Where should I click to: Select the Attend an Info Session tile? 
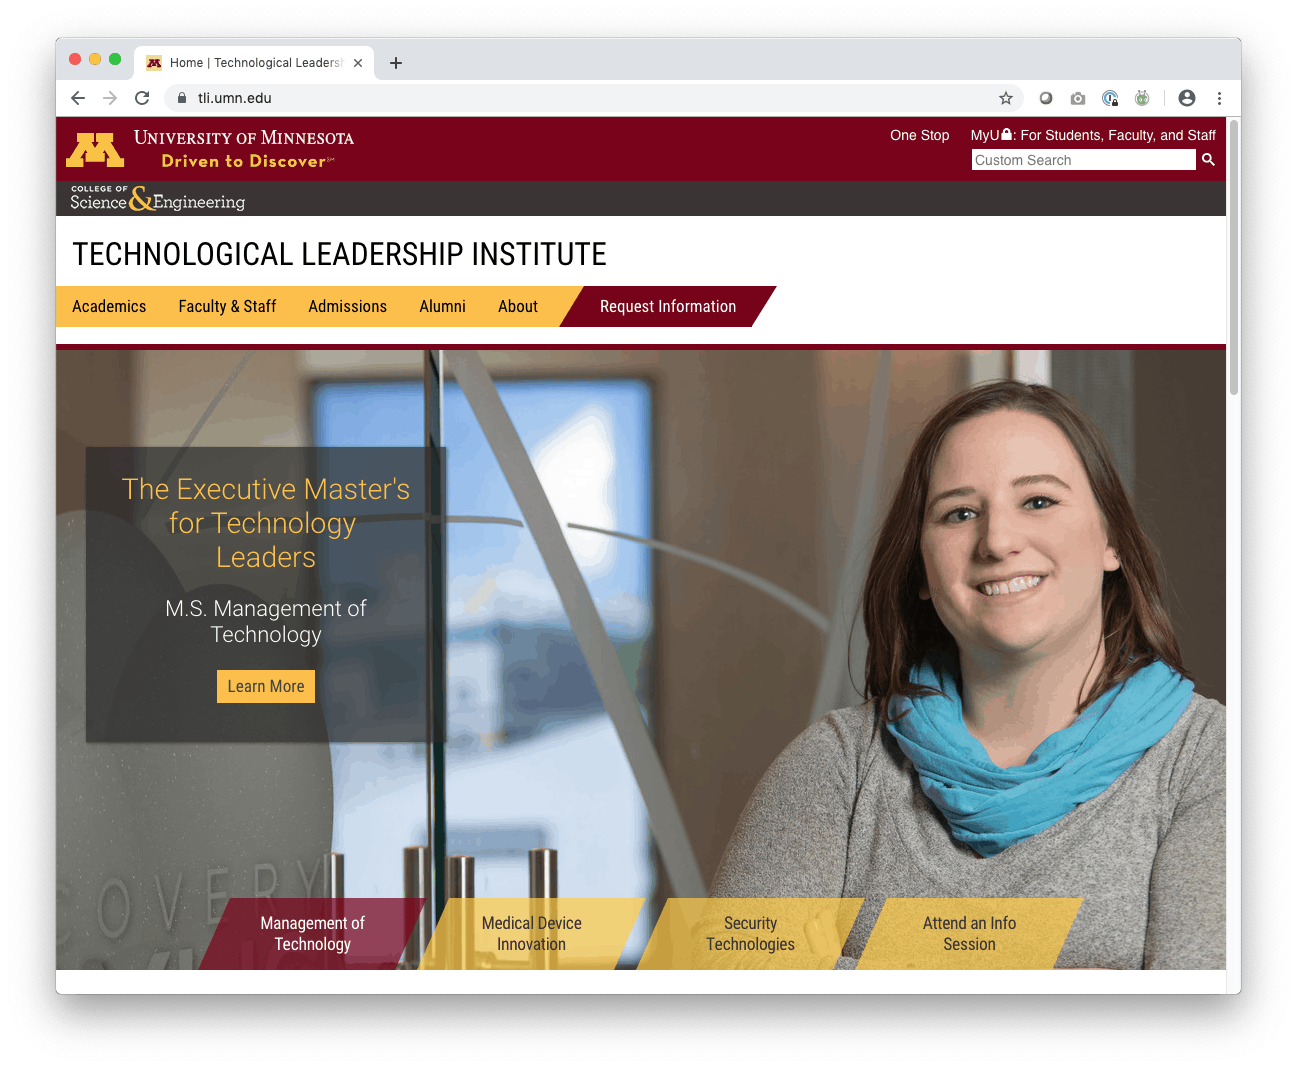[x=970, y=934]
